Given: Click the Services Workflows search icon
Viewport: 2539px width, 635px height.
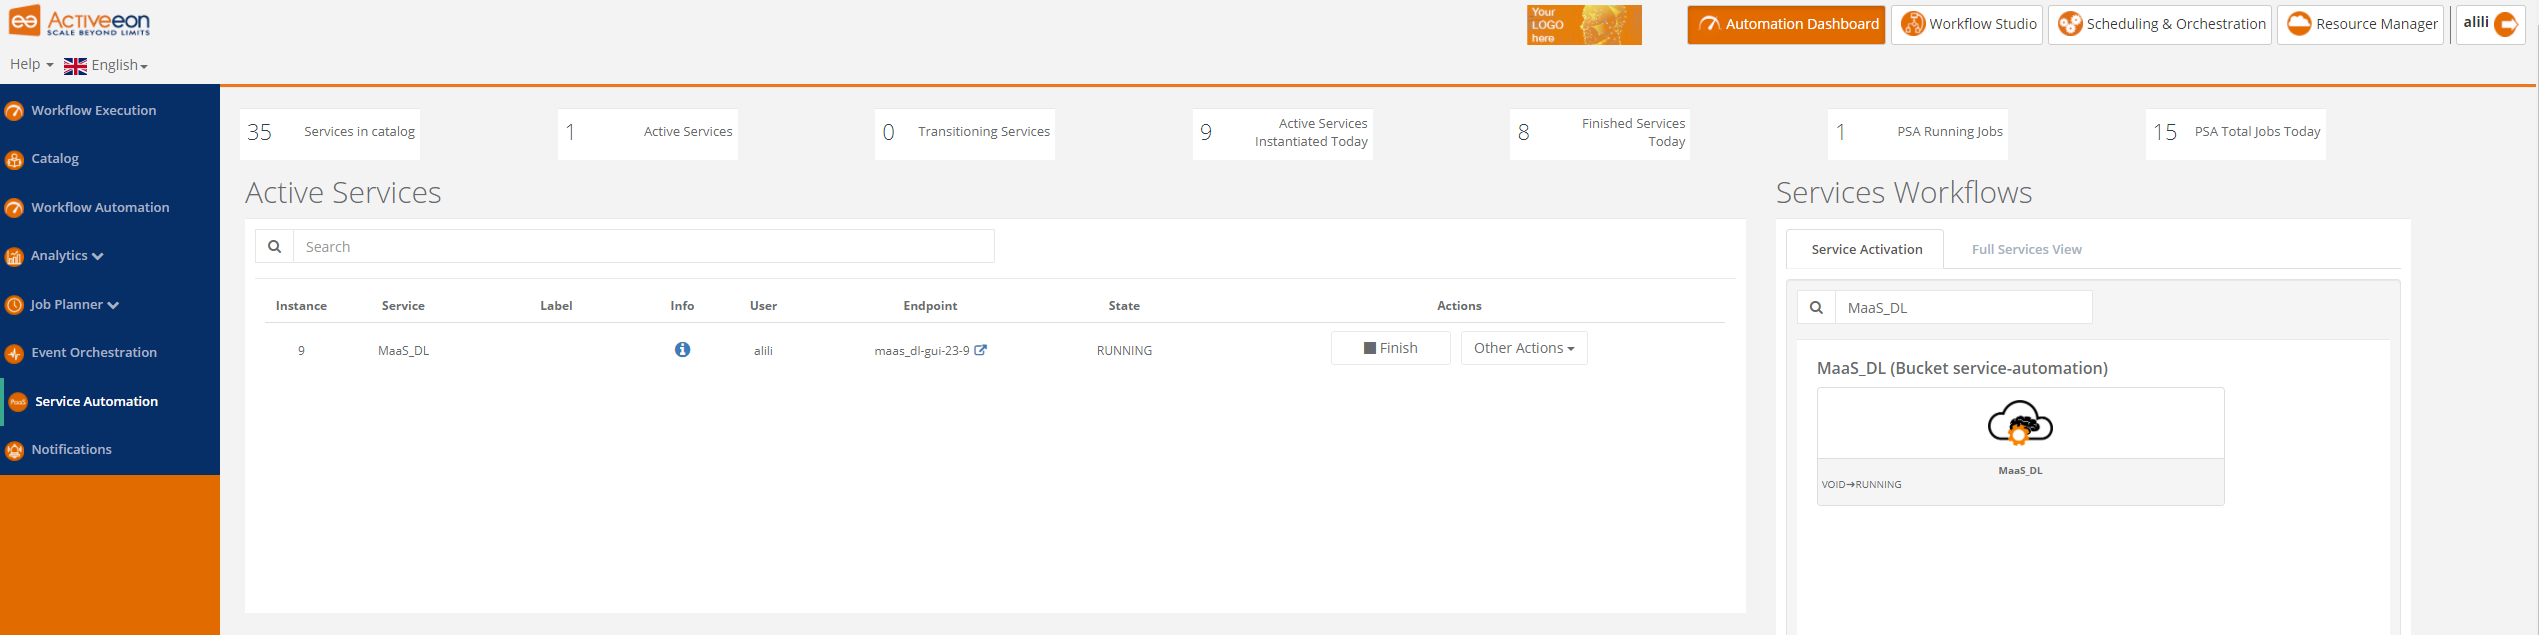Looking at the screenshot, I should (1816, 307).
